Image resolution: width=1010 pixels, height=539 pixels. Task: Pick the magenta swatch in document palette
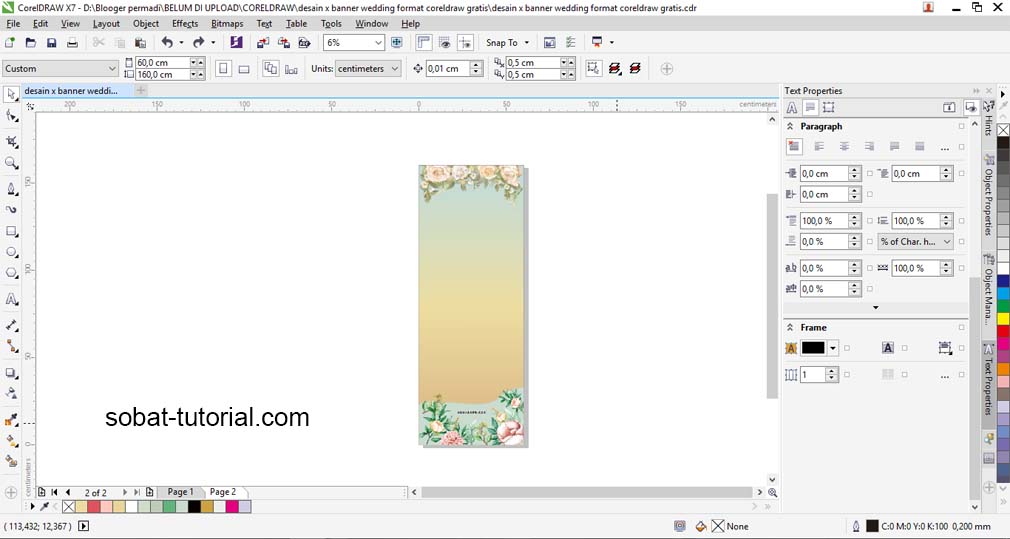pyautogui.click(x=231, y=507)
